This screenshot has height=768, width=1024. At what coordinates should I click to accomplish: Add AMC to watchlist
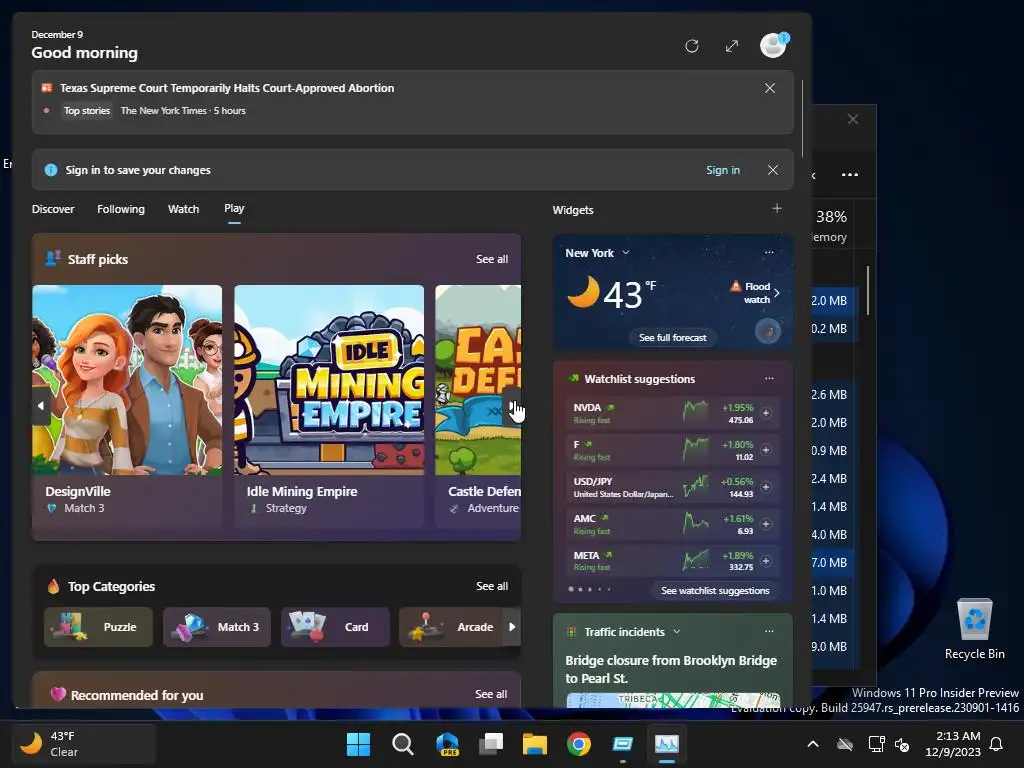coord(765,524)
